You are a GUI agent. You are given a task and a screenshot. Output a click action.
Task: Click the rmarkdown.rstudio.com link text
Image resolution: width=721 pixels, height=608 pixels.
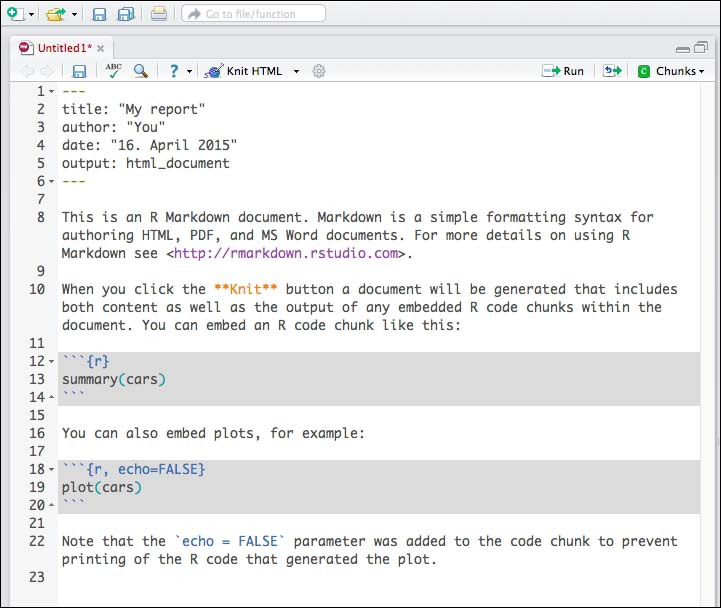point(286,253)
